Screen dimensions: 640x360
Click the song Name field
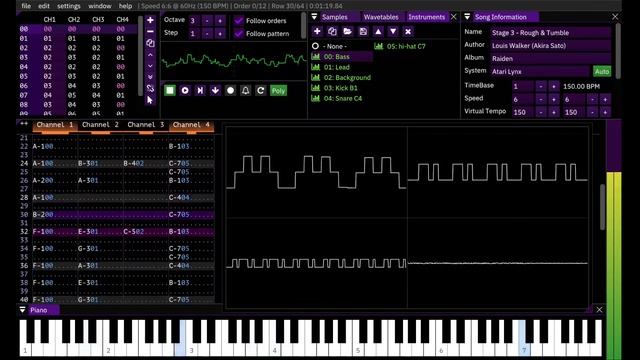550,33
